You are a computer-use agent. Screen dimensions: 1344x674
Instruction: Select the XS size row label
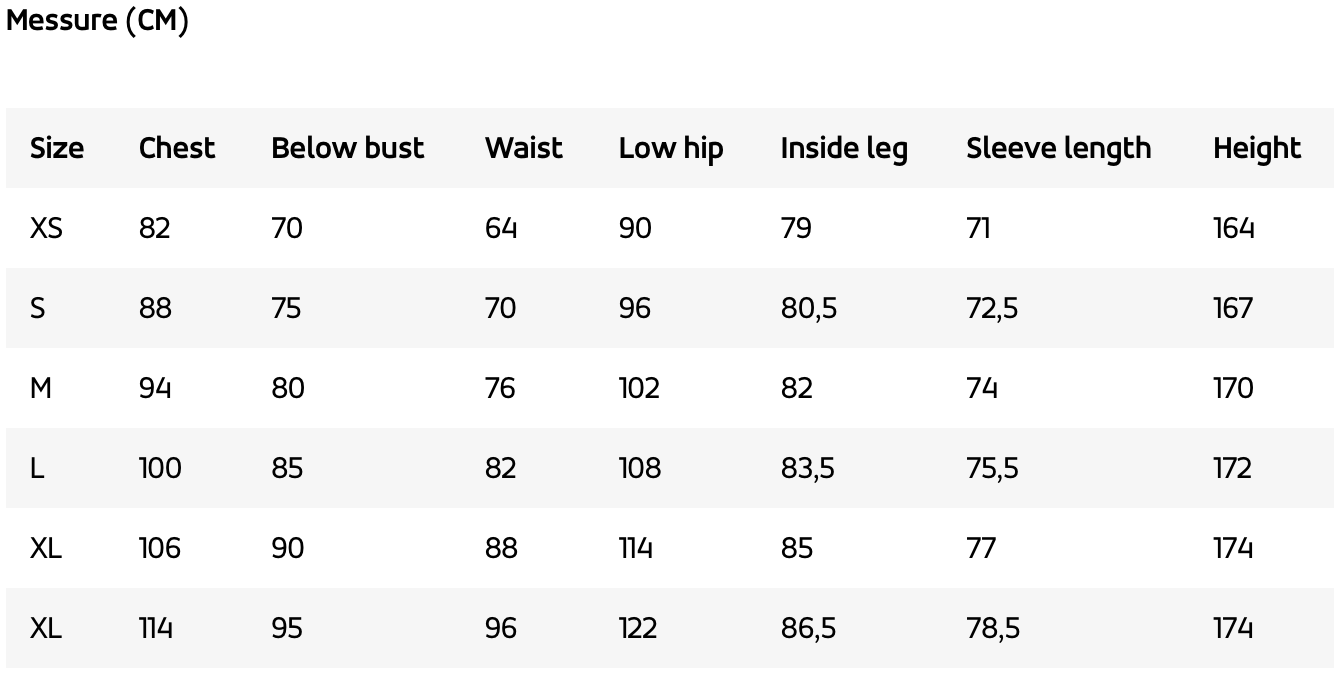tap(46, 228)
